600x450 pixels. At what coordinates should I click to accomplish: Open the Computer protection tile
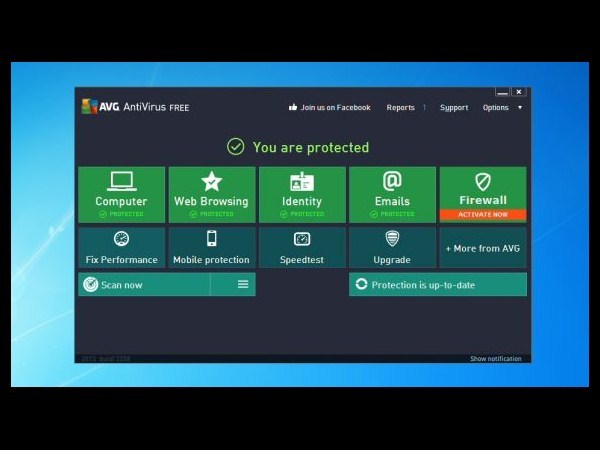121,194
